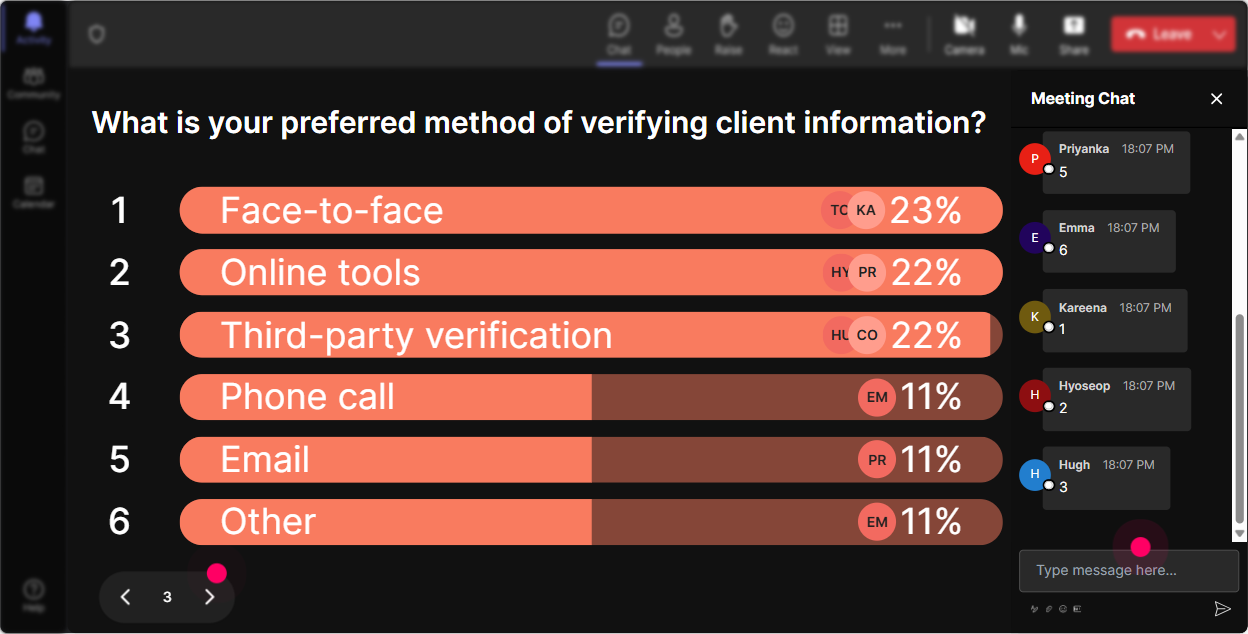Click the PR voter avatar on Email
Image resolution: width=1248 pixels, height=634 pixels.
coord(877,459)
